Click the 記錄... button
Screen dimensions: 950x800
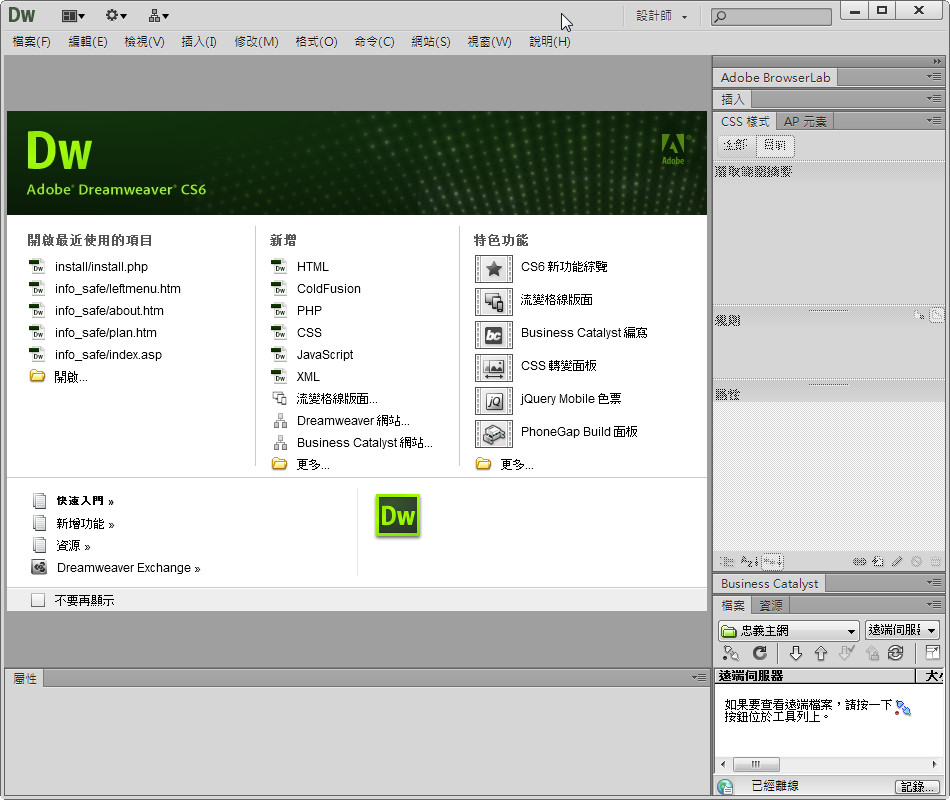coord(916,787)
